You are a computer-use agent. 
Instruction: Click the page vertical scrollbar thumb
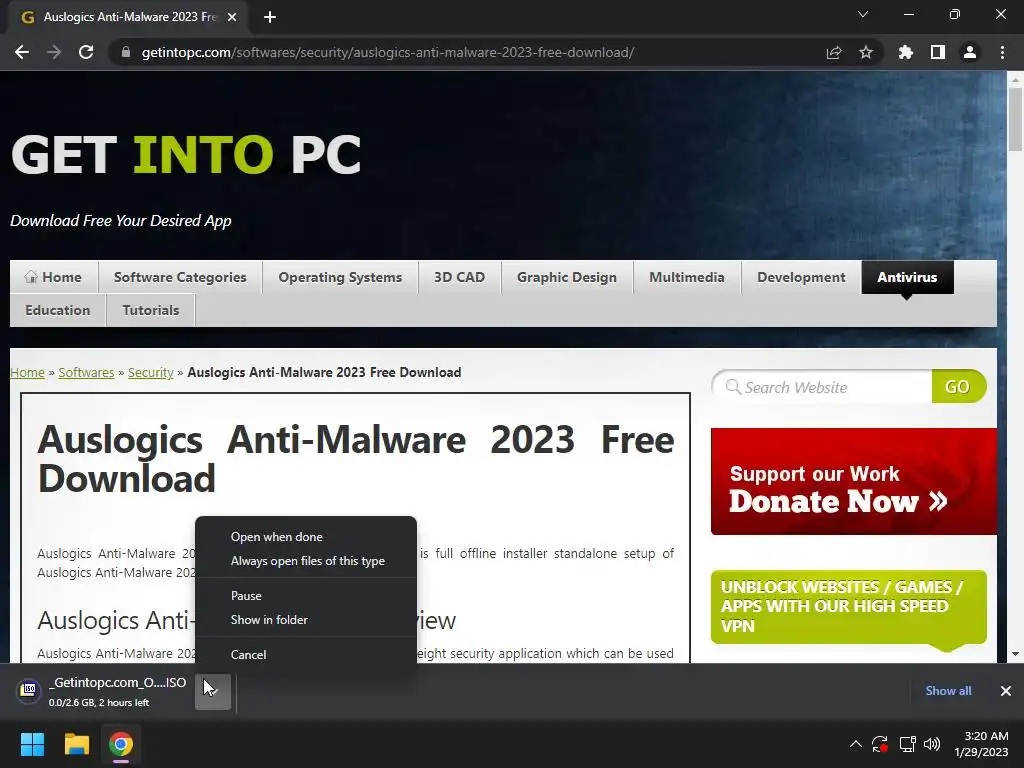point(1015,119)
